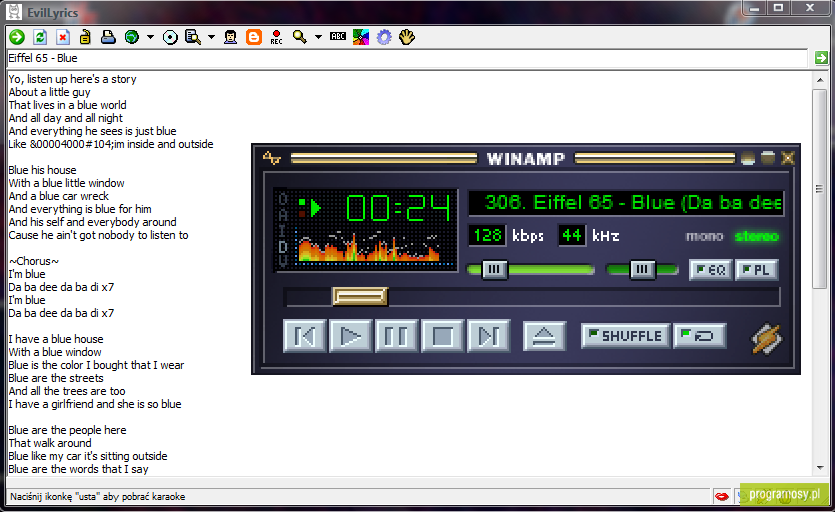Open dropdown arrow next to document search icon

(211, 37)
